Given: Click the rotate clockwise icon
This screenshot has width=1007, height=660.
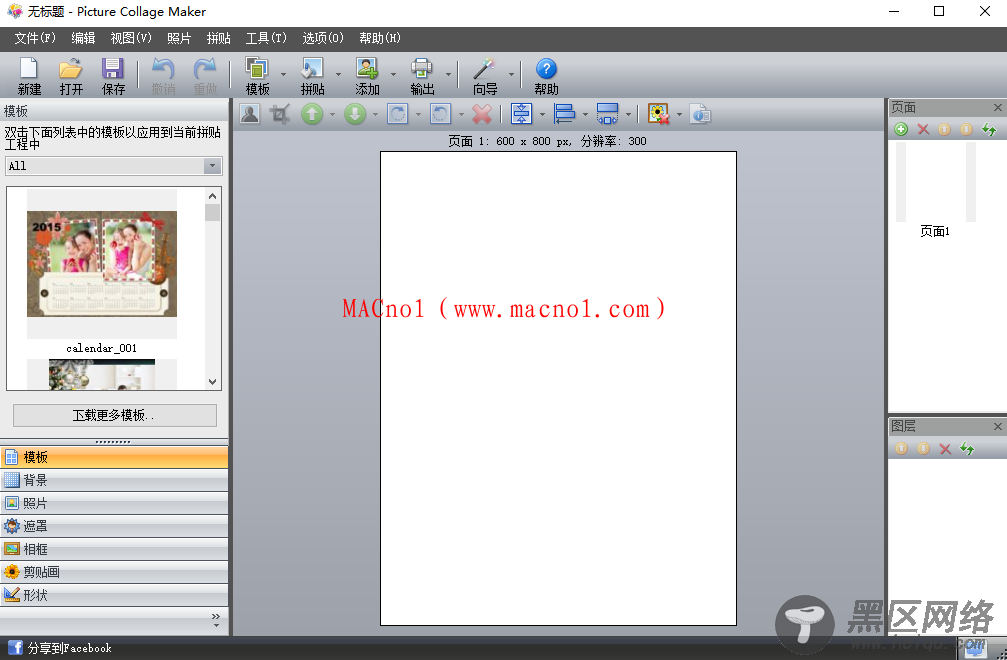Looking at the screenshot, I should click(x=398, y=114).
